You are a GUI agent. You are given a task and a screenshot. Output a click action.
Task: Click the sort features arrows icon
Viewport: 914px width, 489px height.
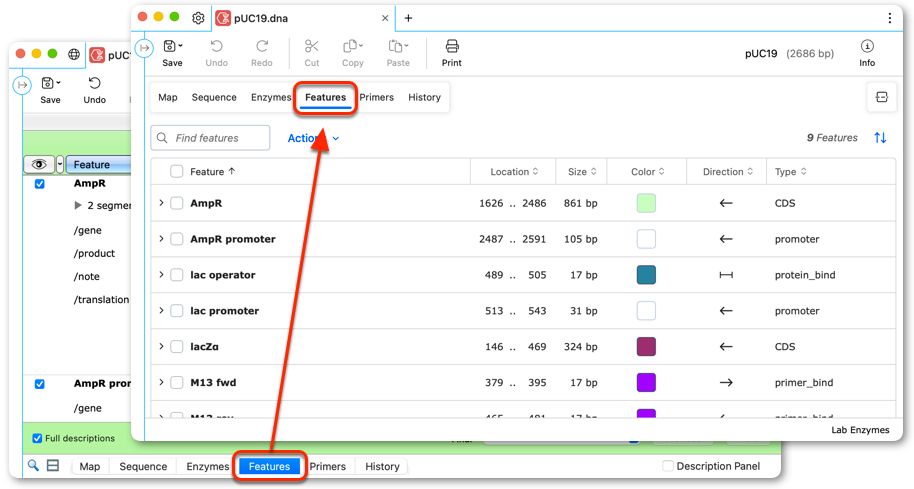(880, 138)
